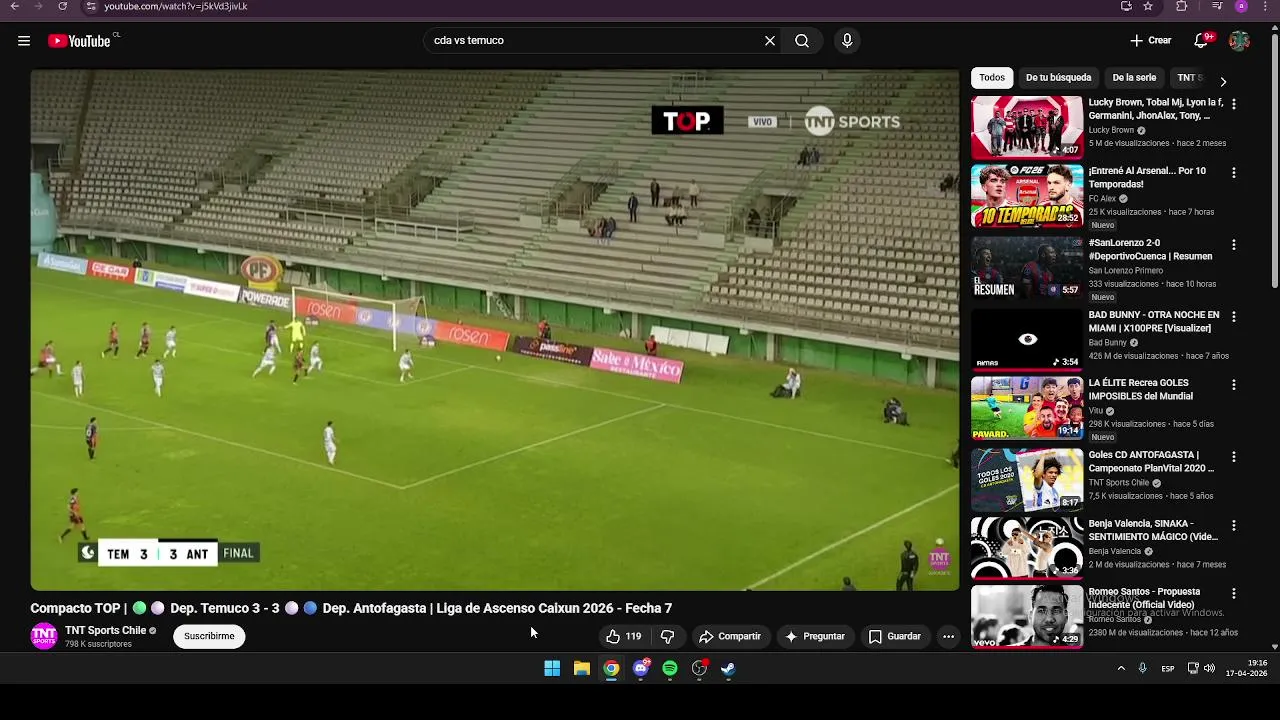Open YouTube notifications bell

[1202, 41]
